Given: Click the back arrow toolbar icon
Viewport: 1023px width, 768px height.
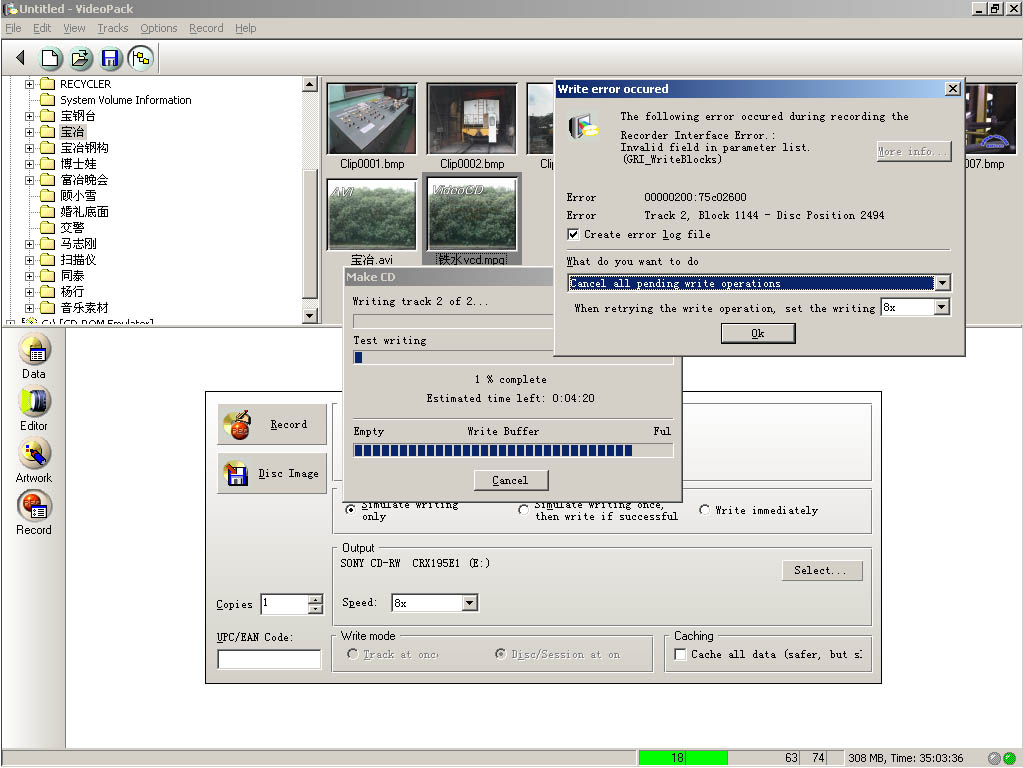Looking at the screenshot, I should [x=20, y=58].
